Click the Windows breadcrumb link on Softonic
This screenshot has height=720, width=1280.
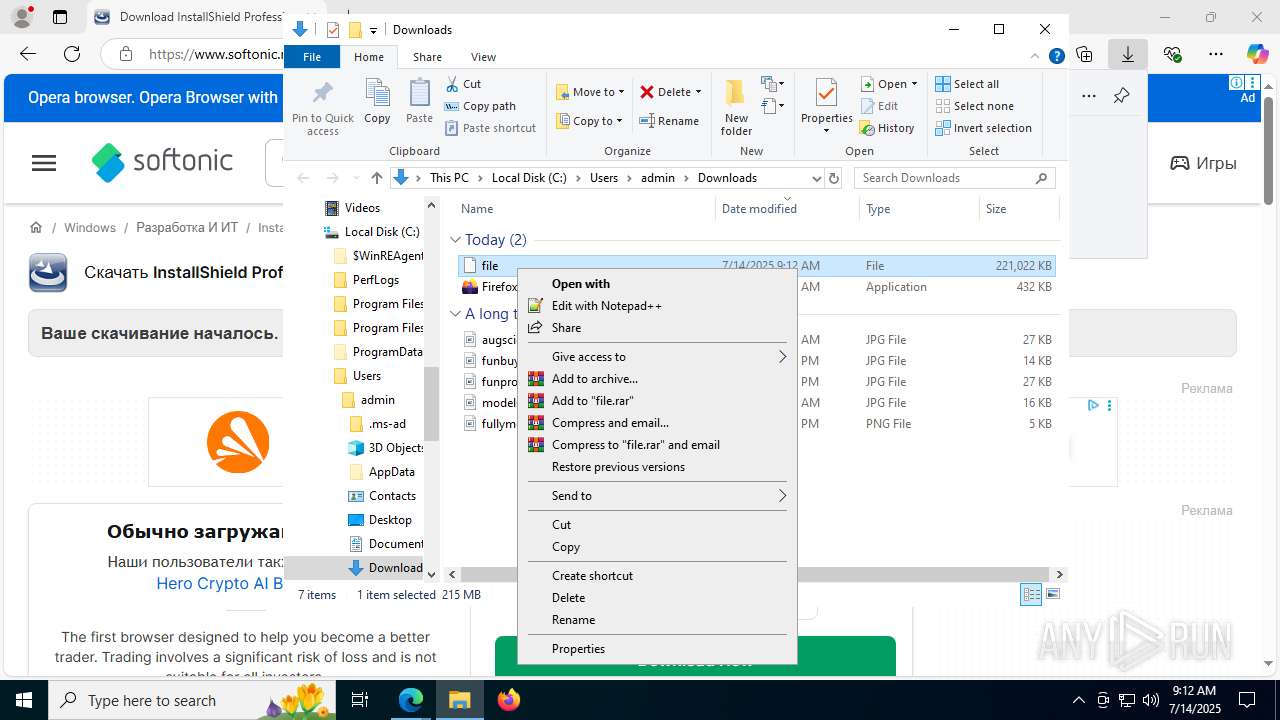click(x=90, y=228)
